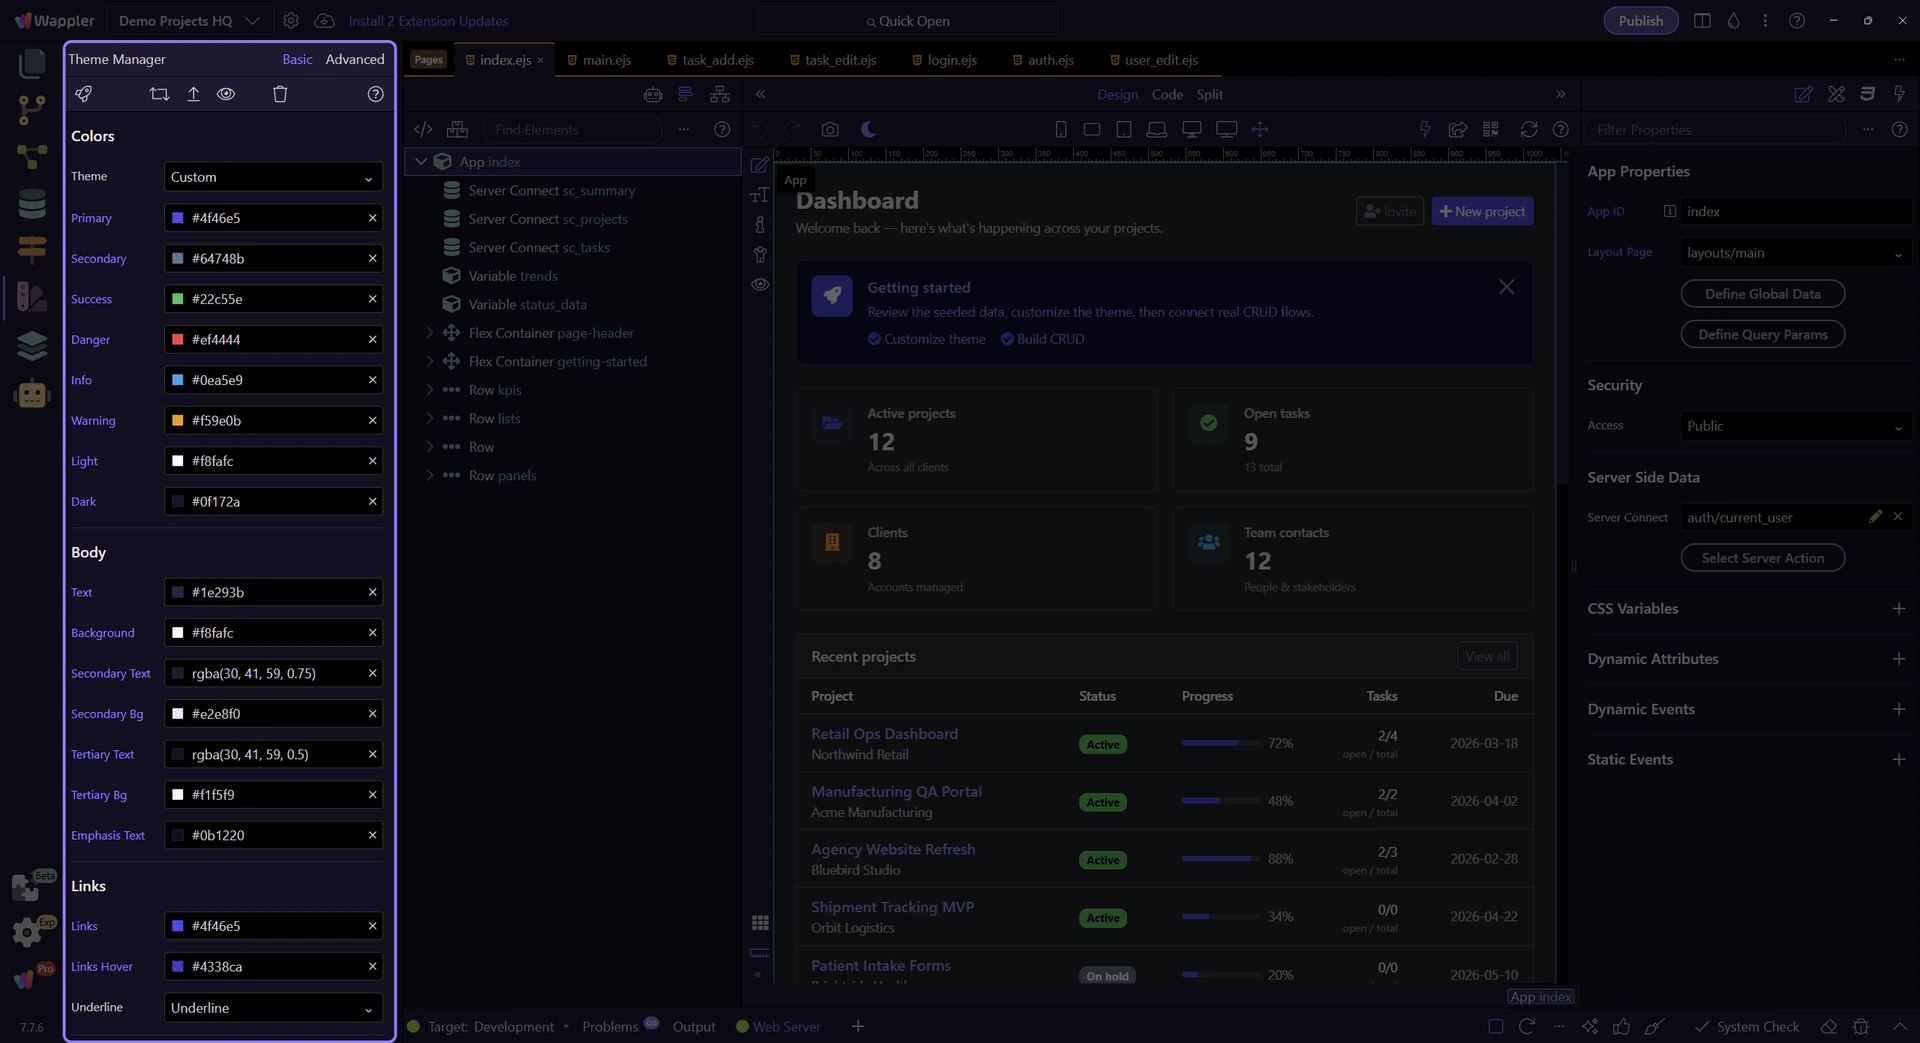
Task: Click the Primary color swatch
Action: pyautogui.click(x=178, y=218)
